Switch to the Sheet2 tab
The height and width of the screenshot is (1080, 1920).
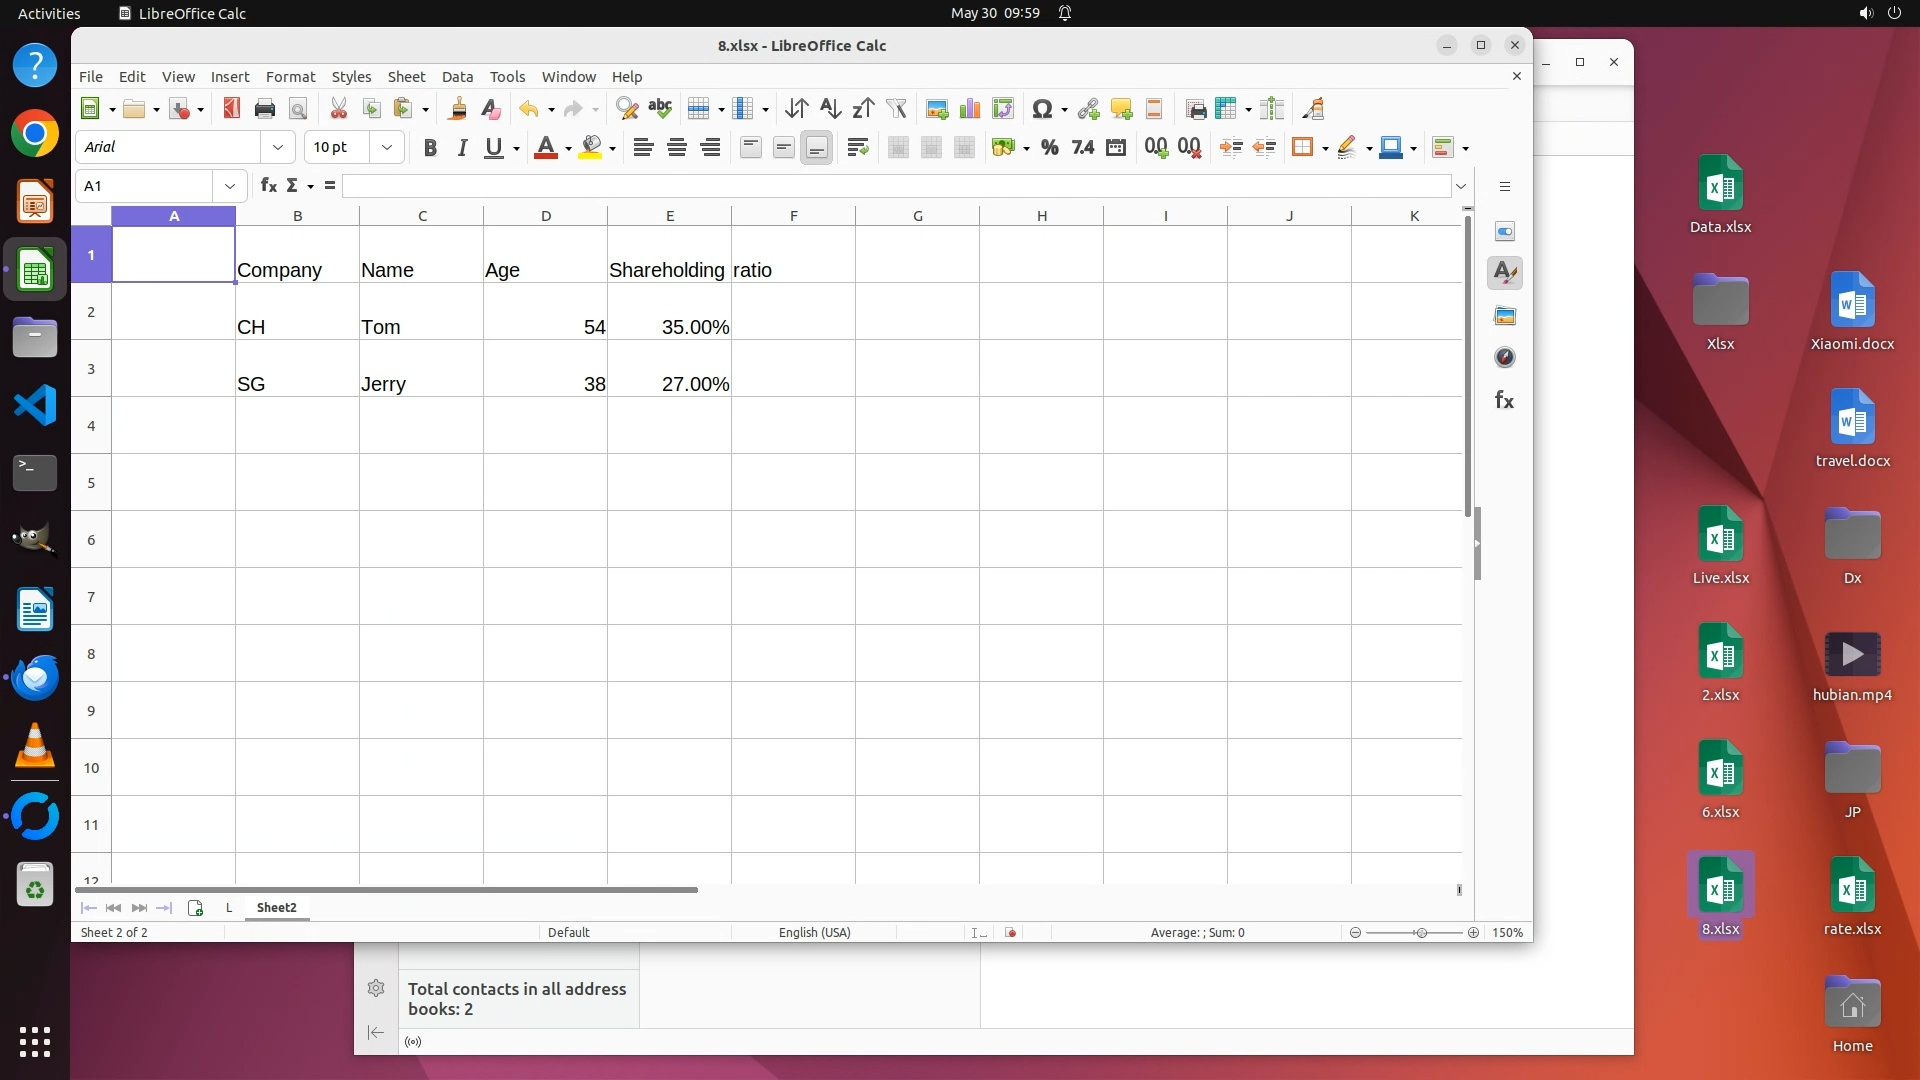276,908
